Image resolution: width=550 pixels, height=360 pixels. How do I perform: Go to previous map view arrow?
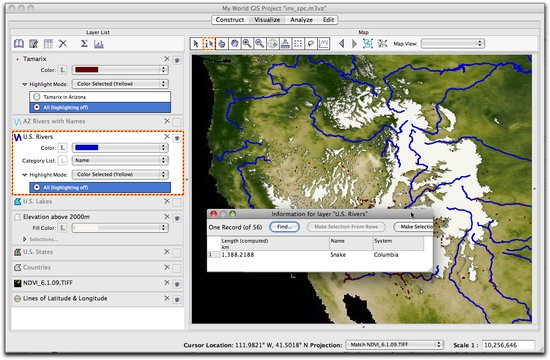[x=341, y=44]
